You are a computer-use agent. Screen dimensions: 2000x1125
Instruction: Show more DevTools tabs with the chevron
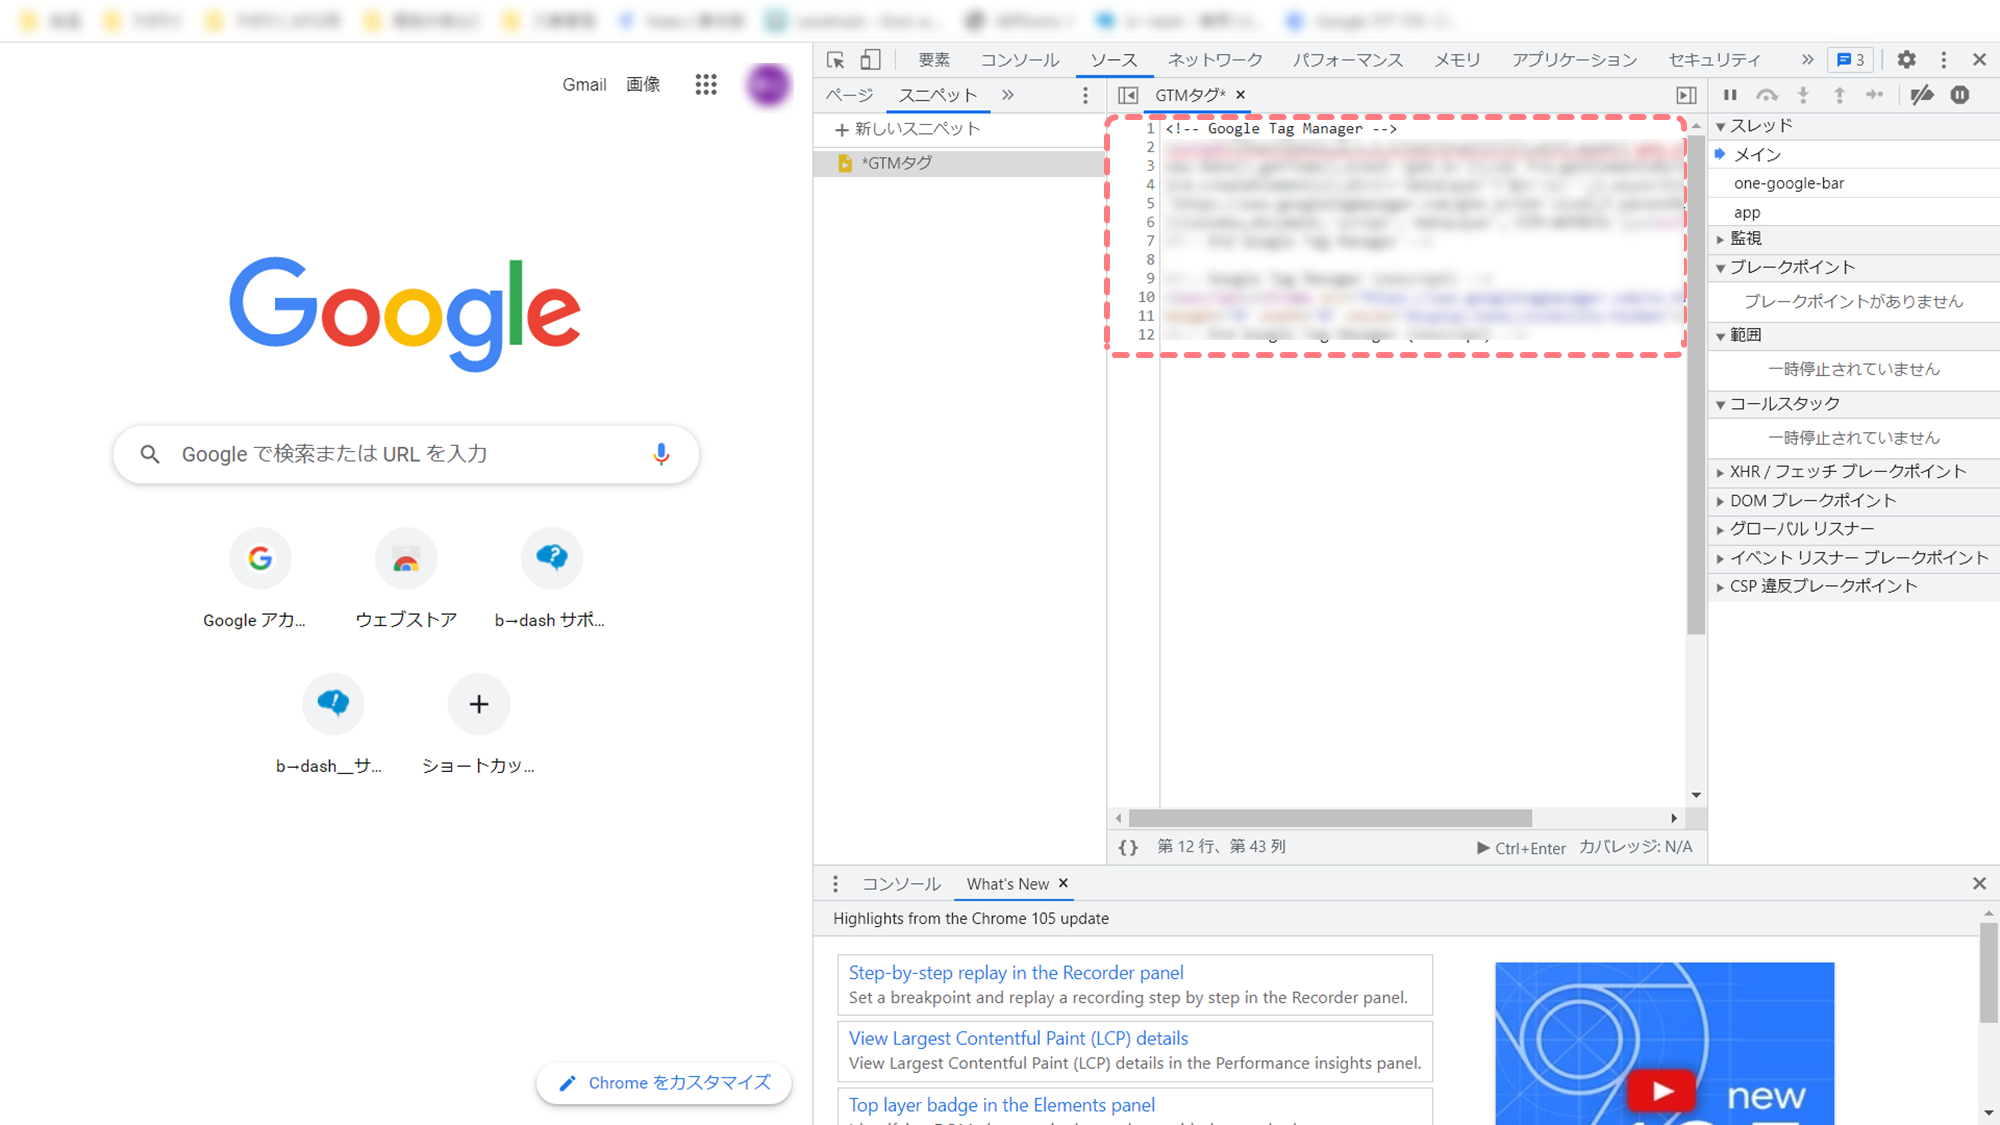pyautogui.click(x=1807, y=60)
